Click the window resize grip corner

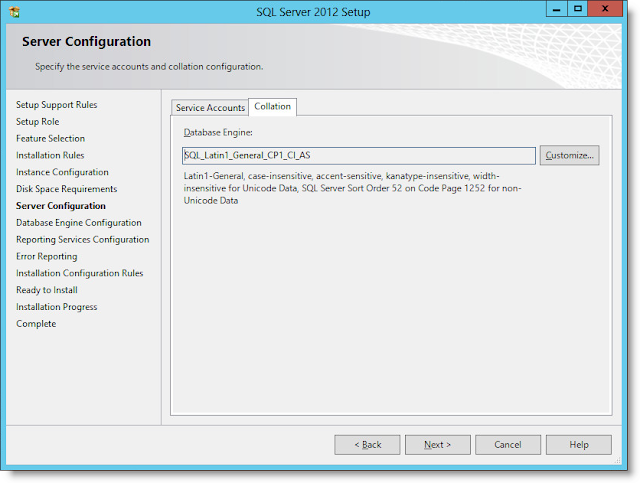tap(618, 461)
